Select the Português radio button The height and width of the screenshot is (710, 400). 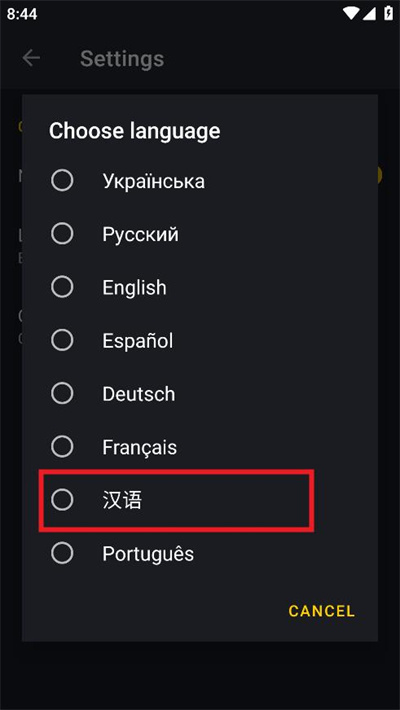pyautogui.click(x=62, y=553)
